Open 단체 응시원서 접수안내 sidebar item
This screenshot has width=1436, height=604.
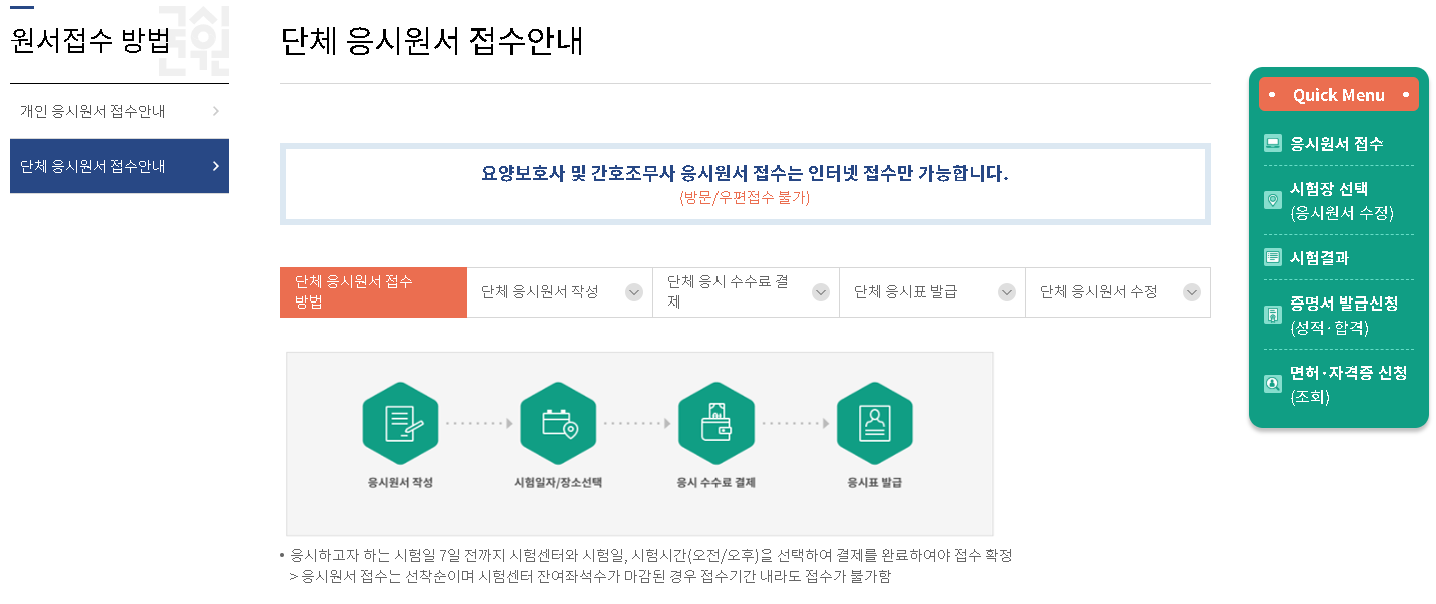tap(119, 166)
